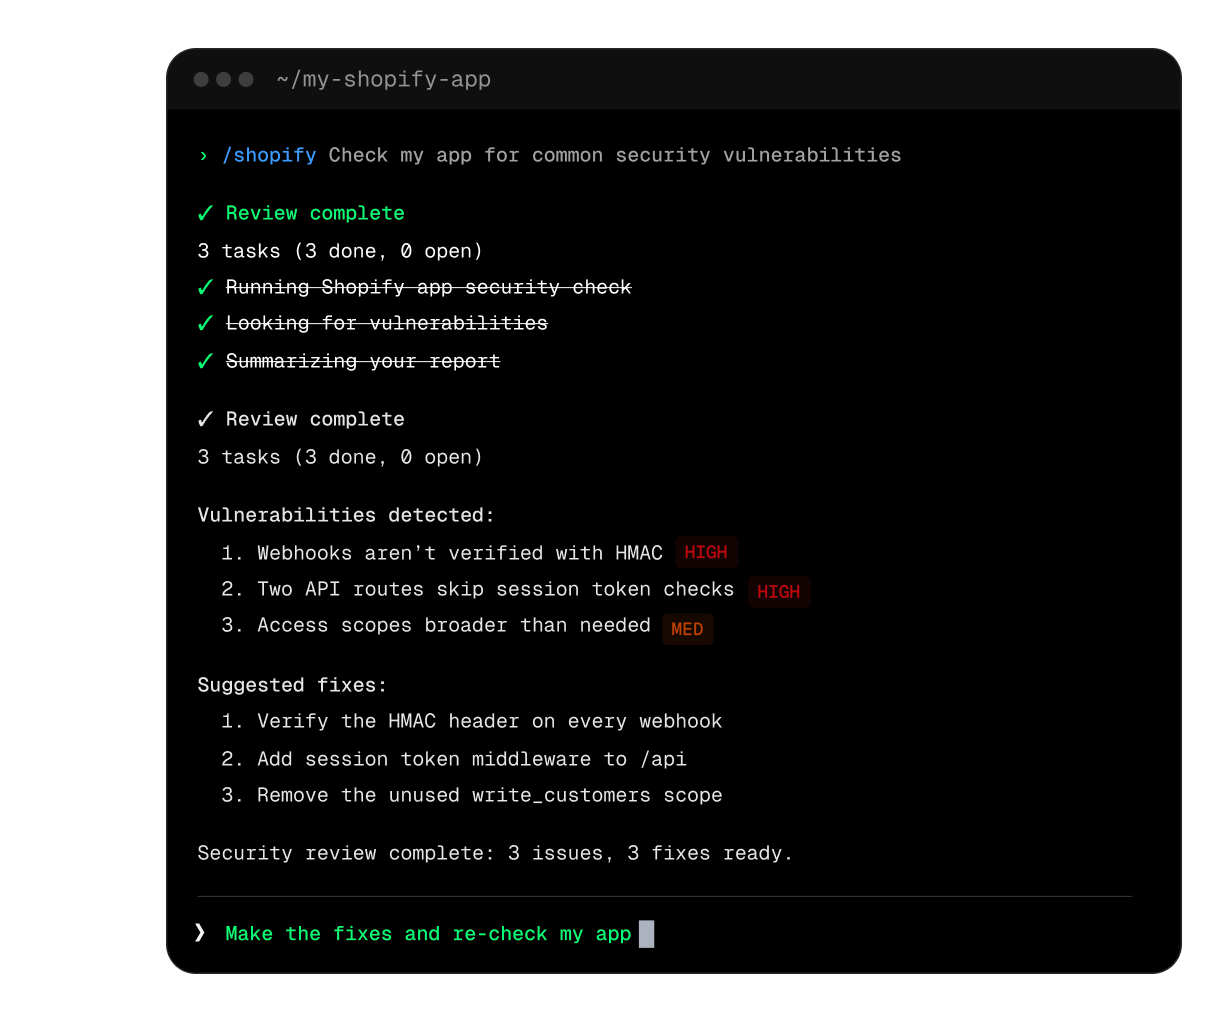The image size is (1230, 1022).
Task: Click the third gray window control dot
Action: pyautogui.click(x=246, y=79)
